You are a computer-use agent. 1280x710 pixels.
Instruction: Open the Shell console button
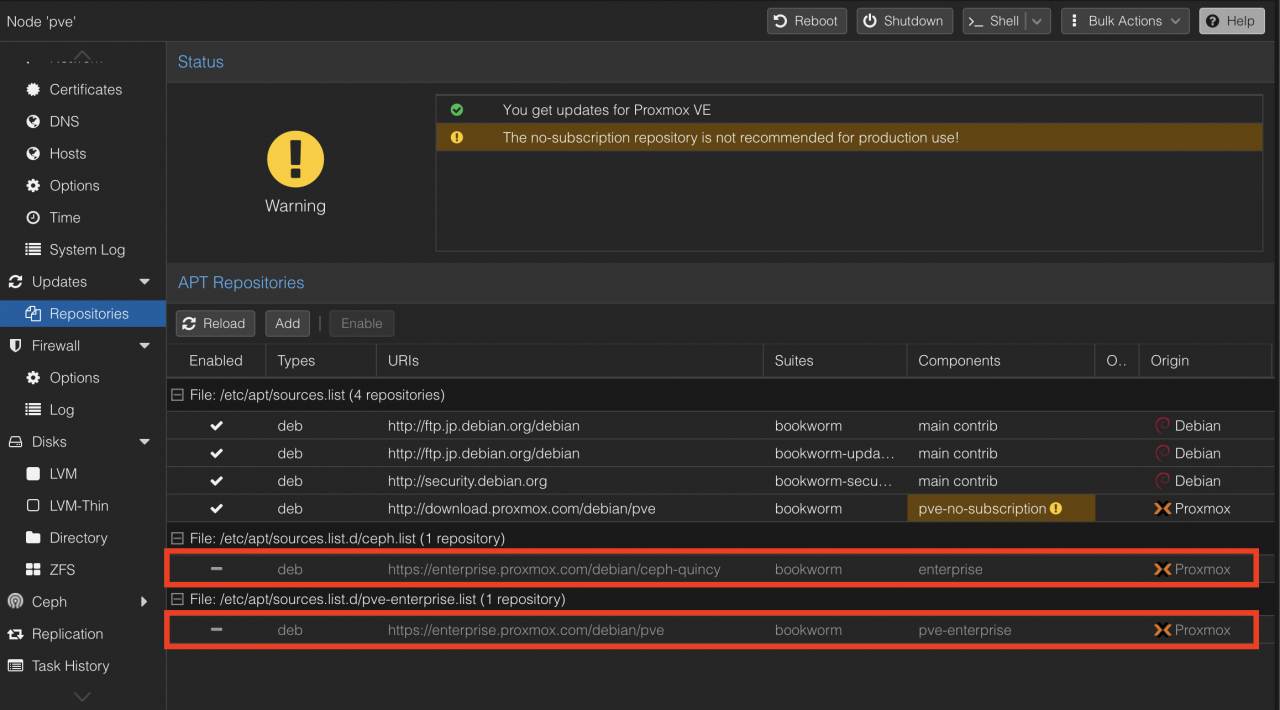pos(995,21)
